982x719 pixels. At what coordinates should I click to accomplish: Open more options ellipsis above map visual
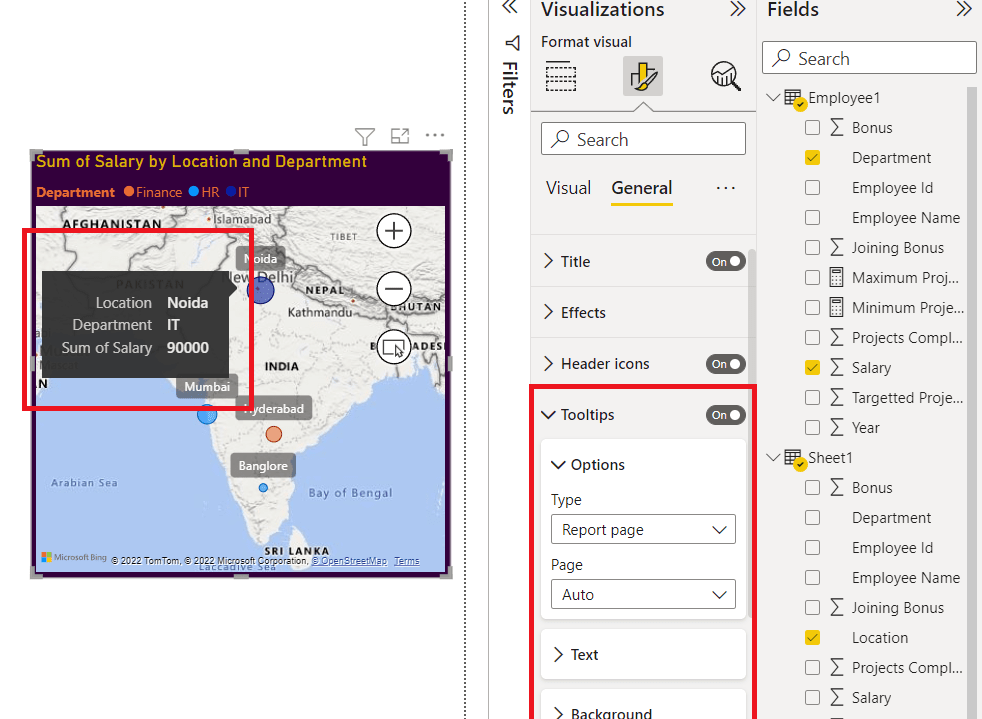pyautogui.click(x=435, y=135)
